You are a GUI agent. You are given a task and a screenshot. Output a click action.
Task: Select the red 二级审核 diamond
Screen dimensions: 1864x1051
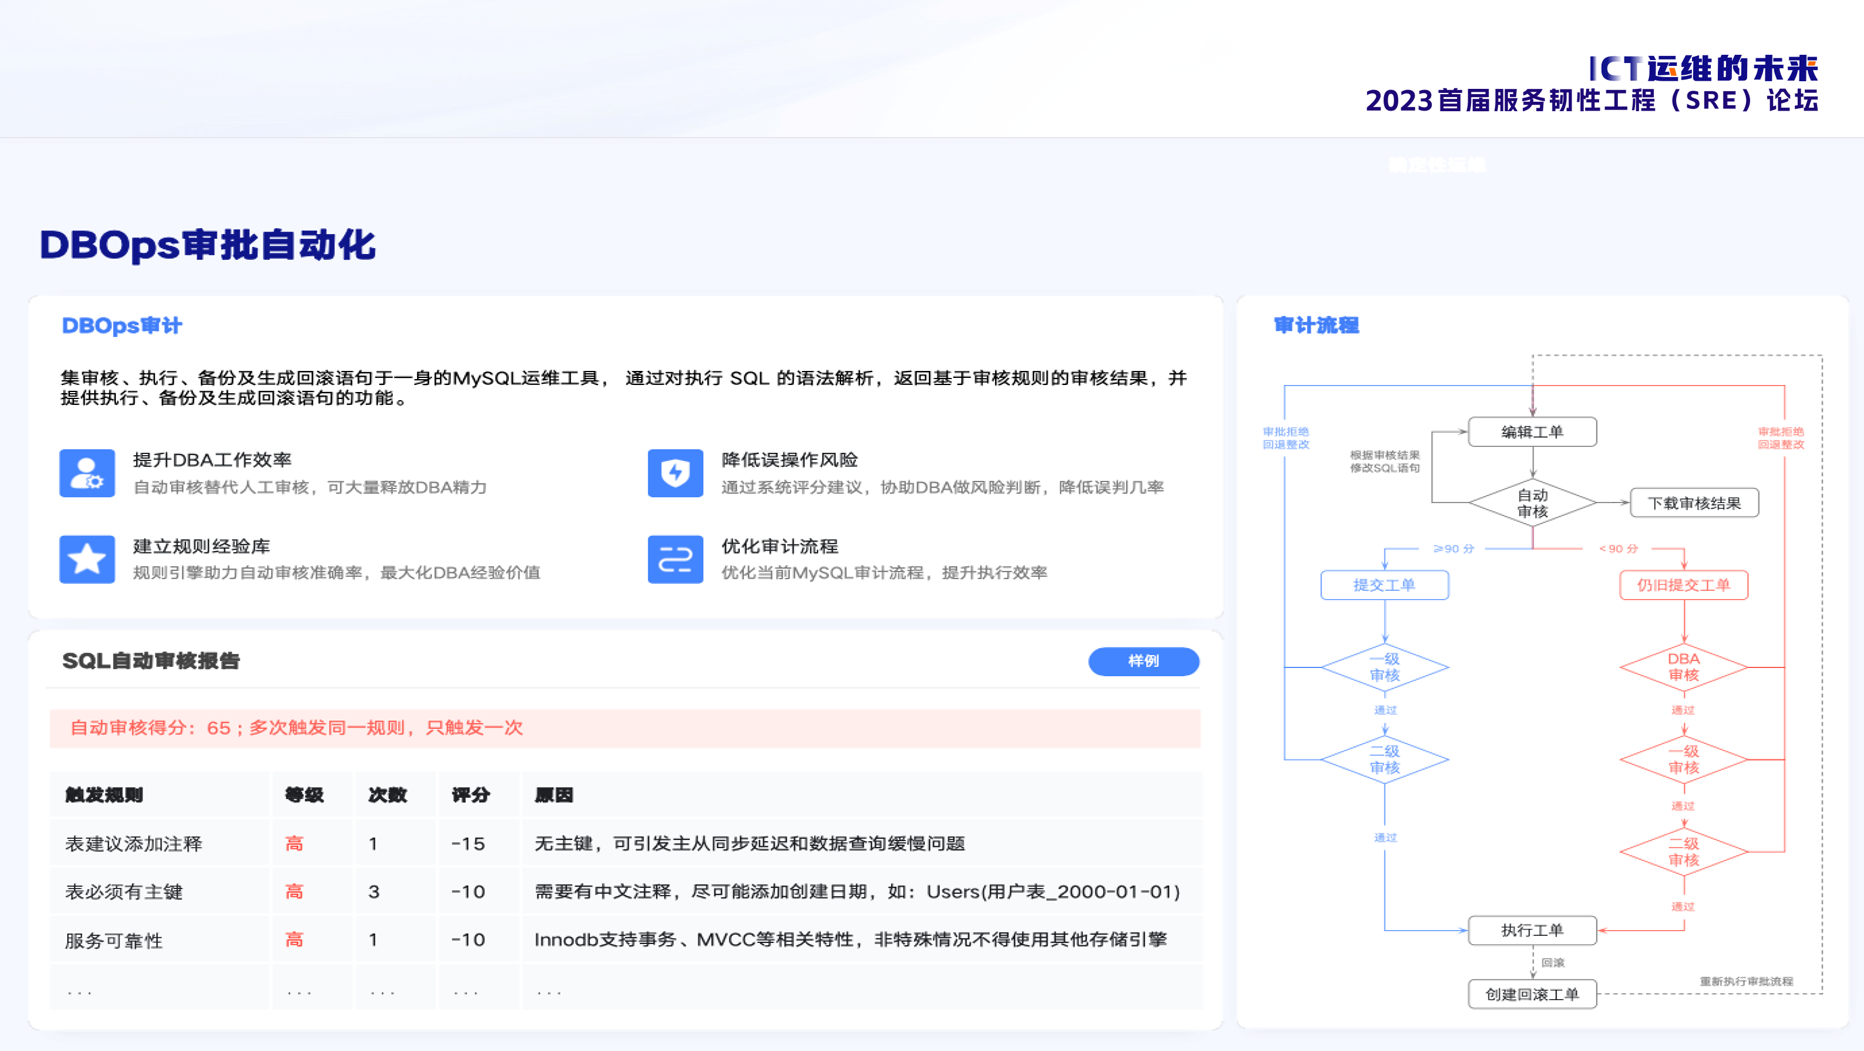click(1683, 852)
